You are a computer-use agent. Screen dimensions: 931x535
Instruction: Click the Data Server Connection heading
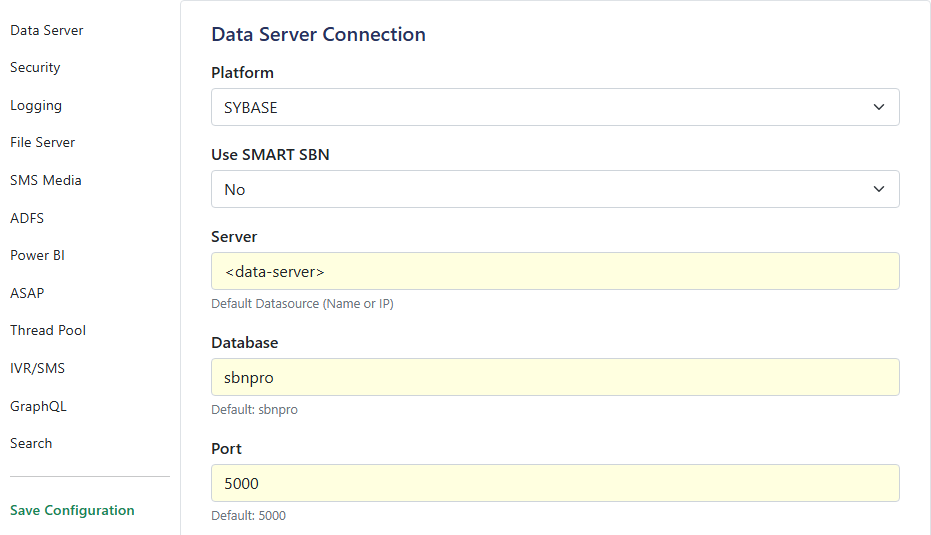(x=318, y=34)
